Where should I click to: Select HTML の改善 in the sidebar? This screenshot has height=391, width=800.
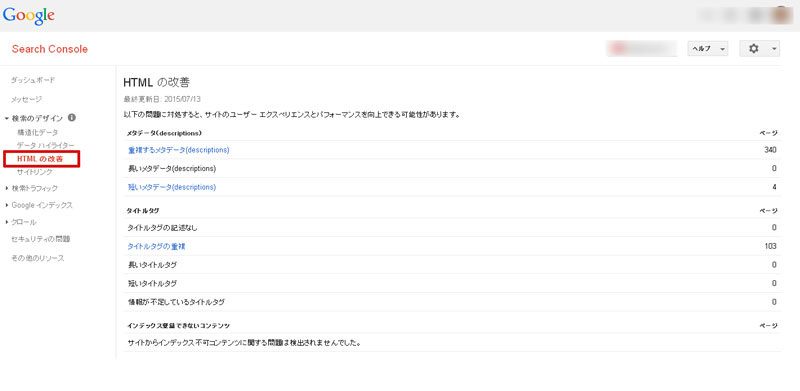click(40, 159)
